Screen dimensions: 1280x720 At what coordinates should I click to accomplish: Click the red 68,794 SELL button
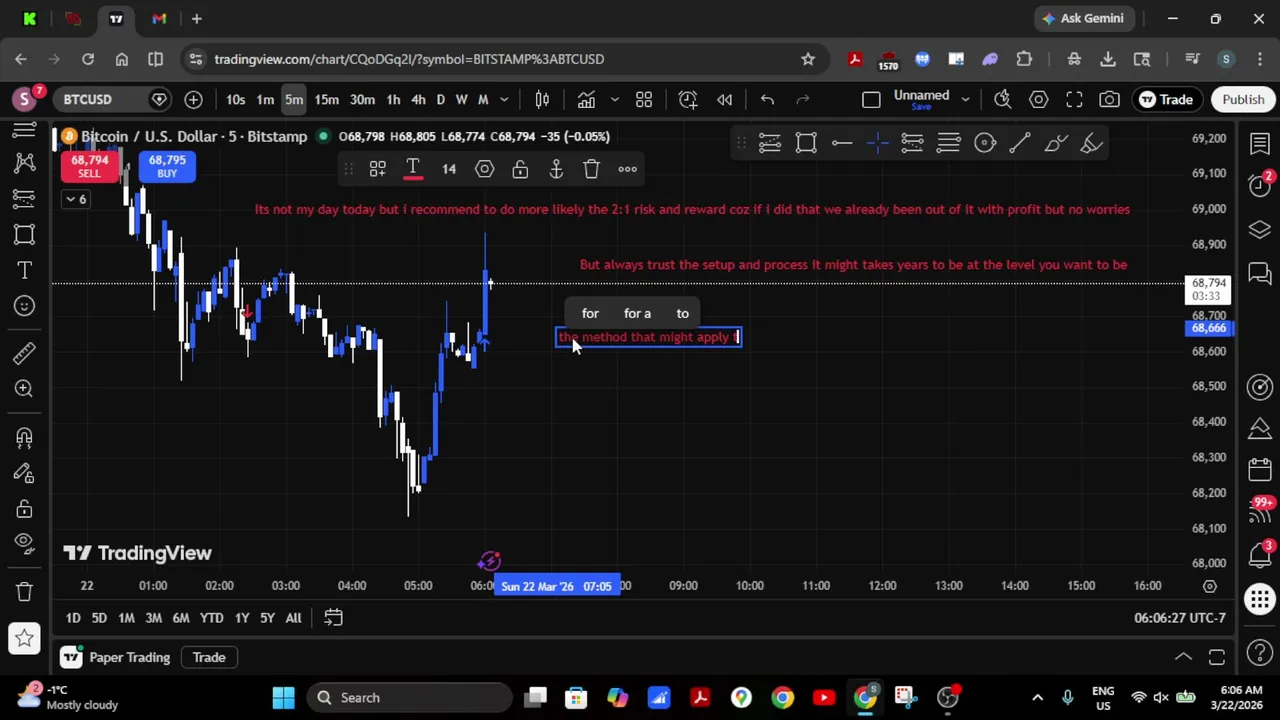89,166
